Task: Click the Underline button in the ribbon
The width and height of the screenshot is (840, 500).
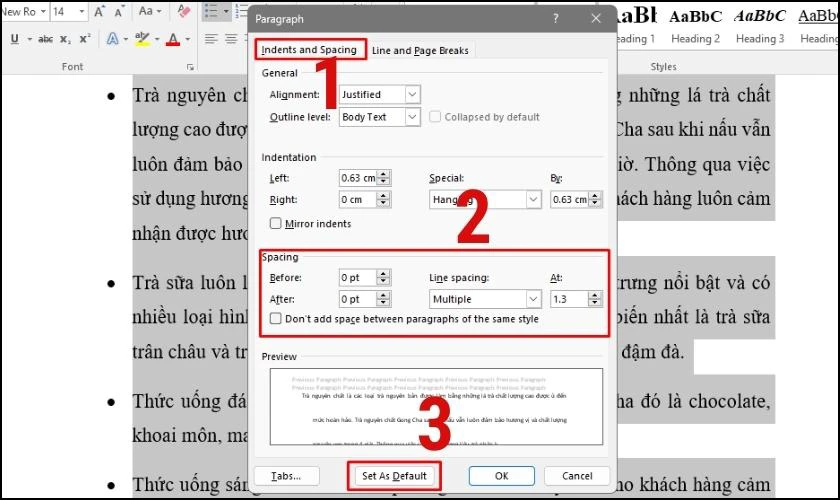Action: click(x=15, y=39)
